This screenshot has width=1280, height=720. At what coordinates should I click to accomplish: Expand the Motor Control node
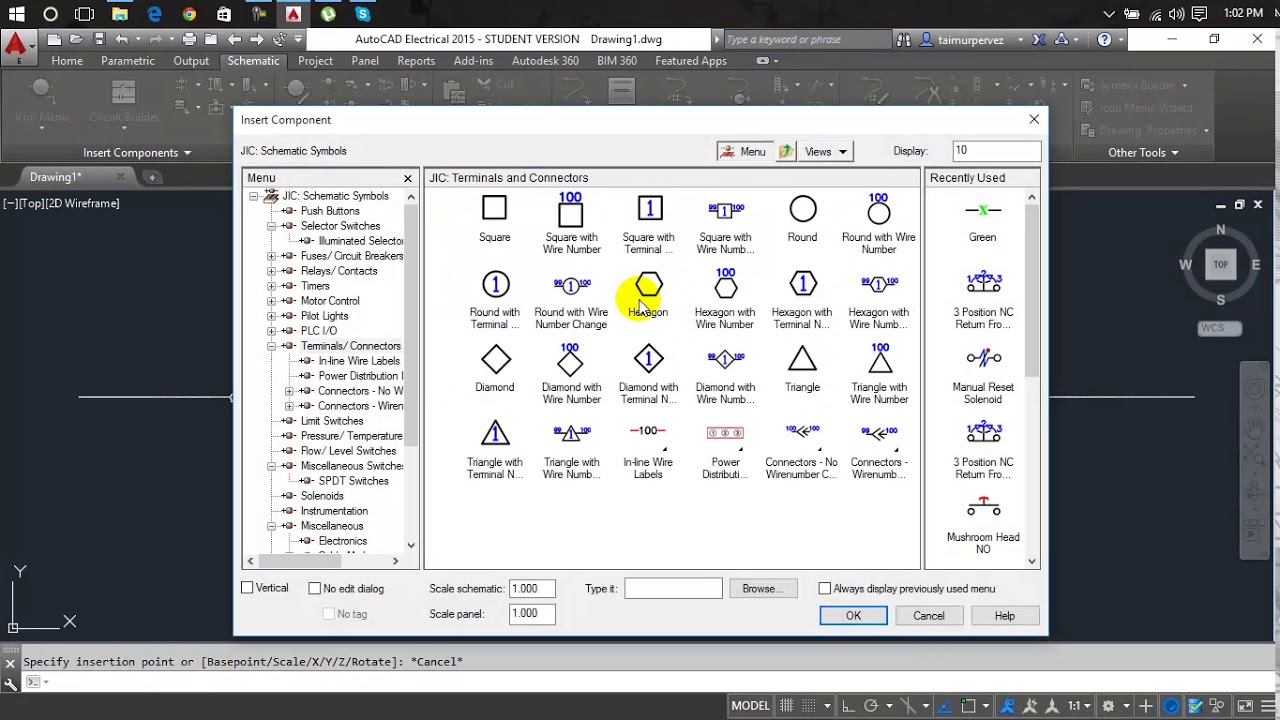[x=271, y=301]
